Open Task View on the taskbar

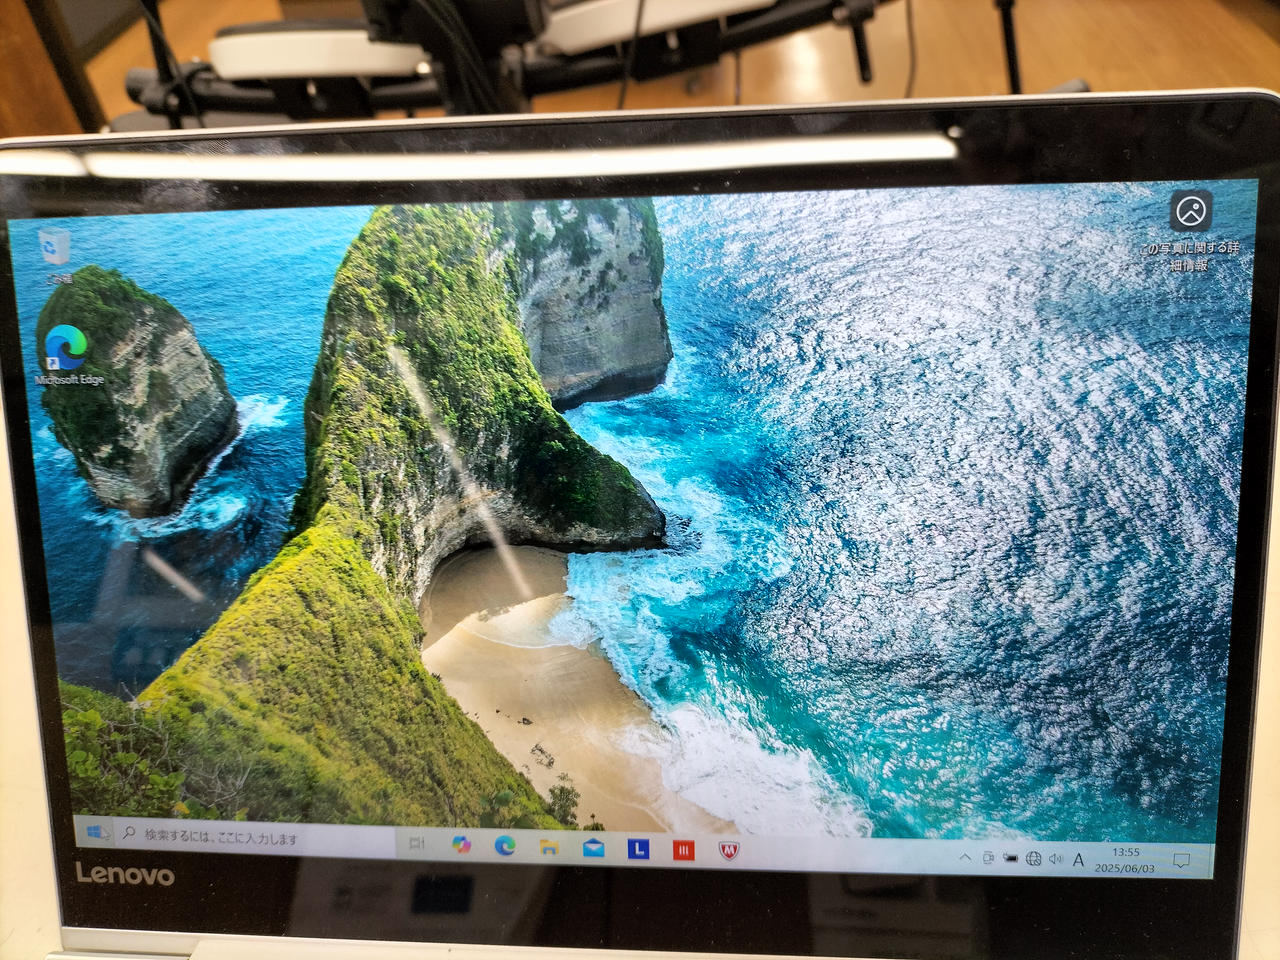coord(417,844)
